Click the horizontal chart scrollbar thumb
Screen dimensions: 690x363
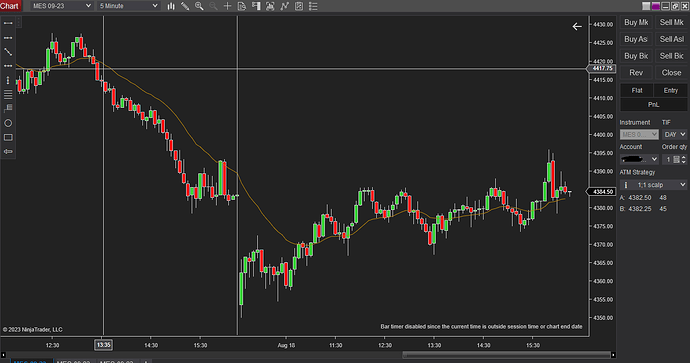click(x=506, y=355)
